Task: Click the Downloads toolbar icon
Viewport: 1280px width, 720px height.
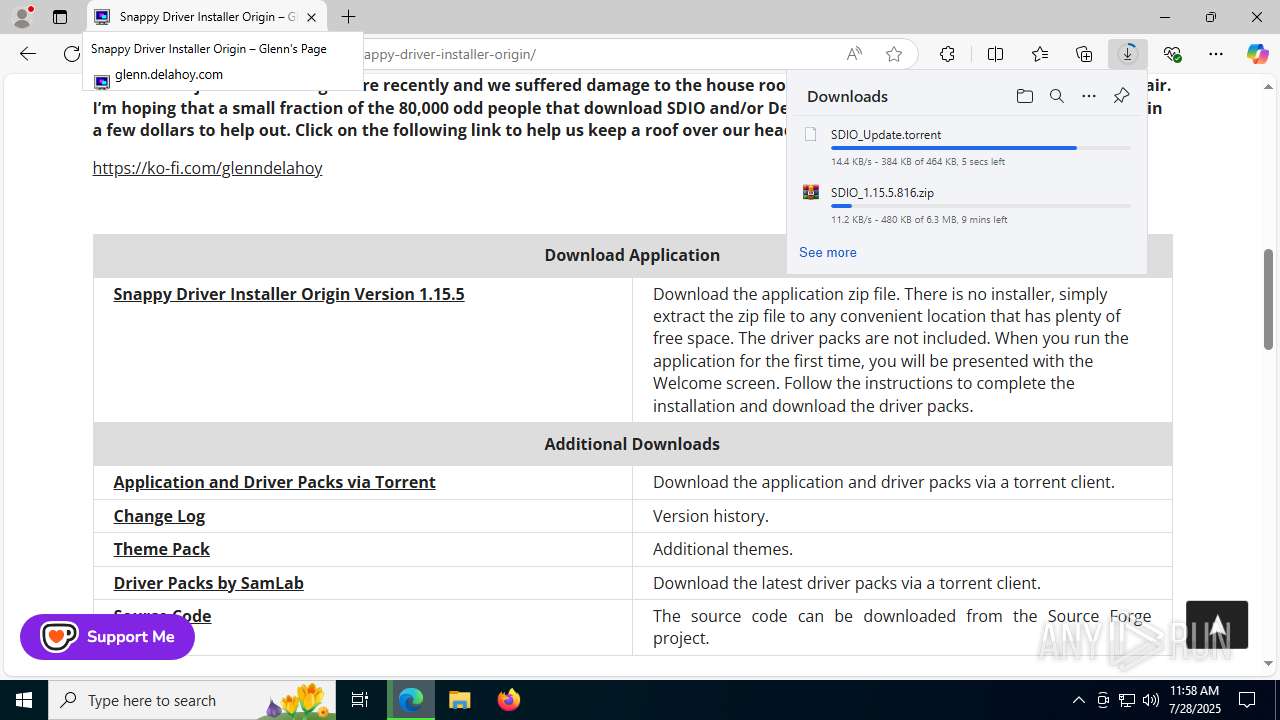Action: click(1128, 54)
